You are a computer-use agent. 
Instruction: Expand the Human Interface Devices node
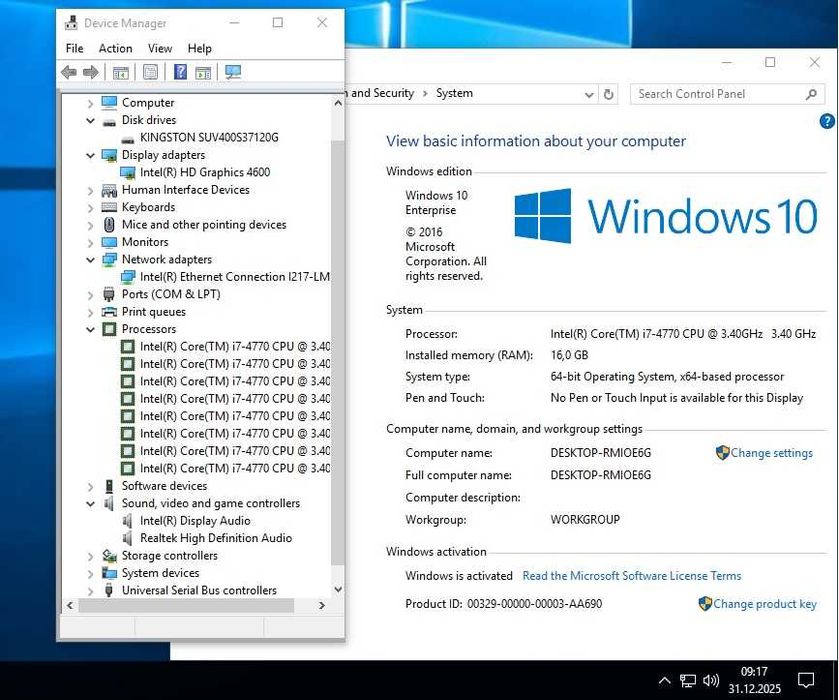point(90,190)
